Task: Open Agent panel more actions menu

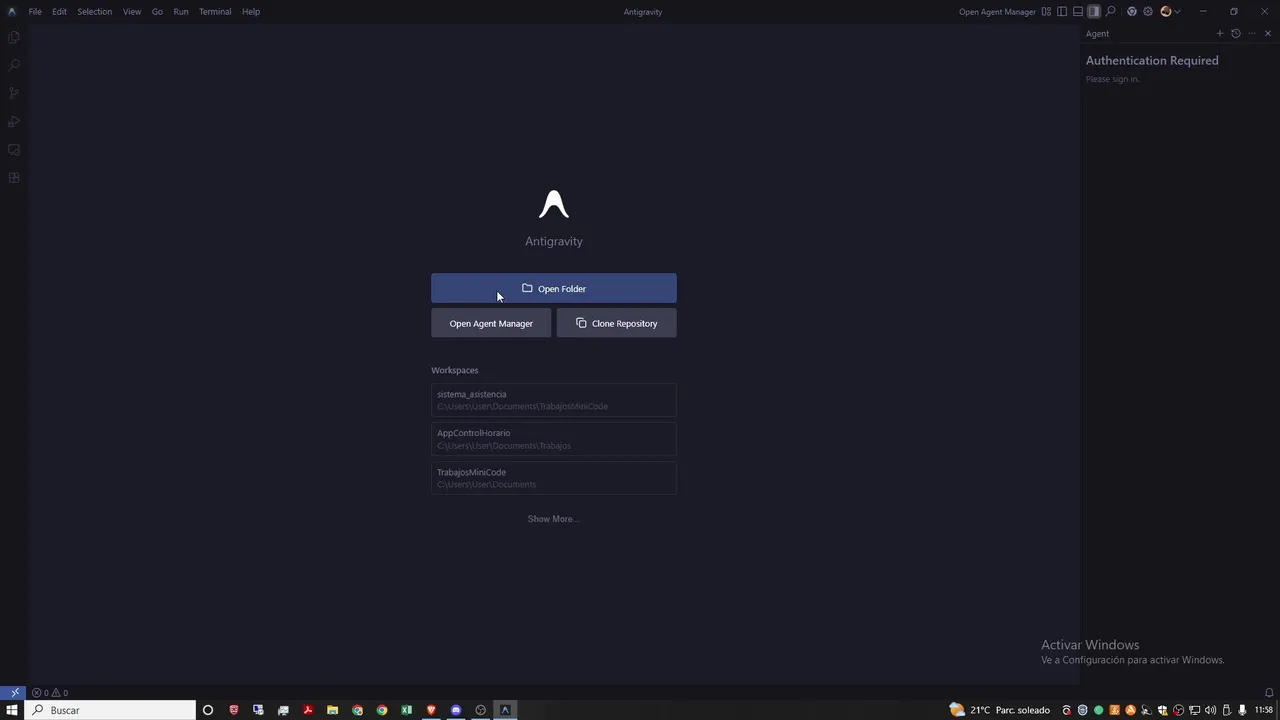Action: (x=1252, y=33)
